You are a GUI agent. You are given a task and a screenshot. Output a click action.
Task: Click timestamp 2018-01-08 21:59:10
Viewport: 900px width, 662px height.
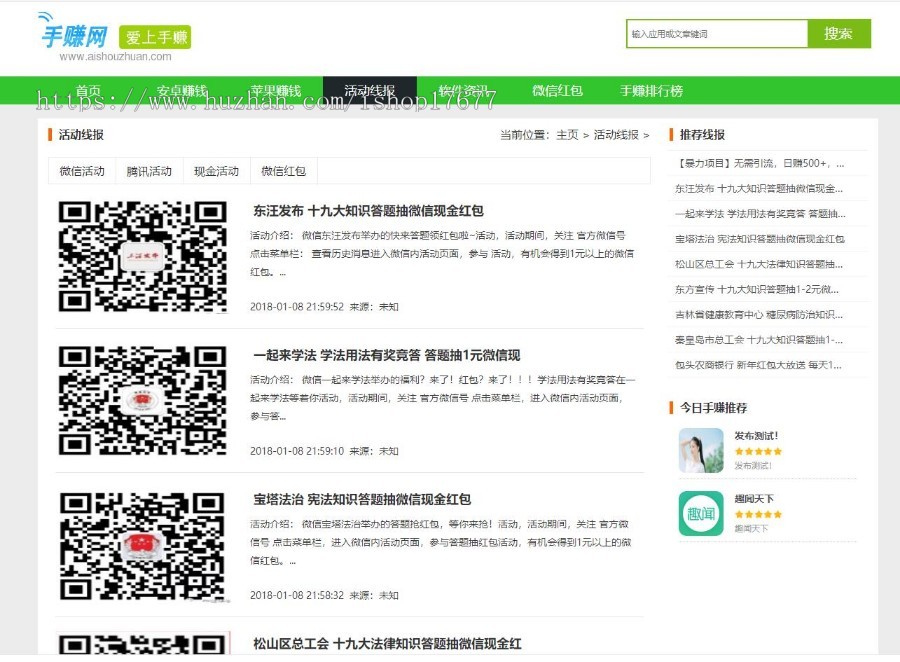(x=297, y=451)
